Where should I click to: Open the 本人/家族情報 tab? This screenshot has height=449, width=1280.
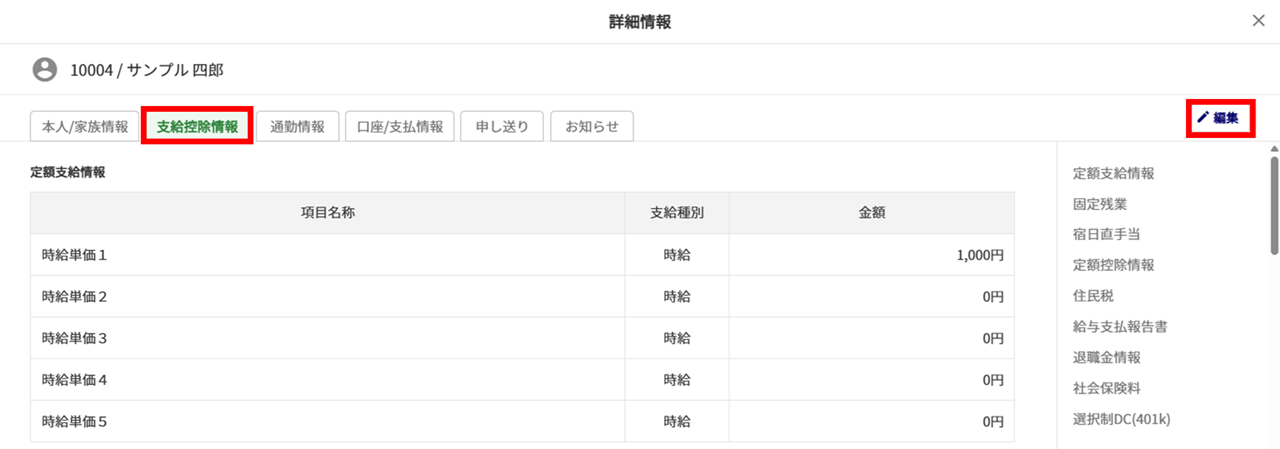(85, 127)
